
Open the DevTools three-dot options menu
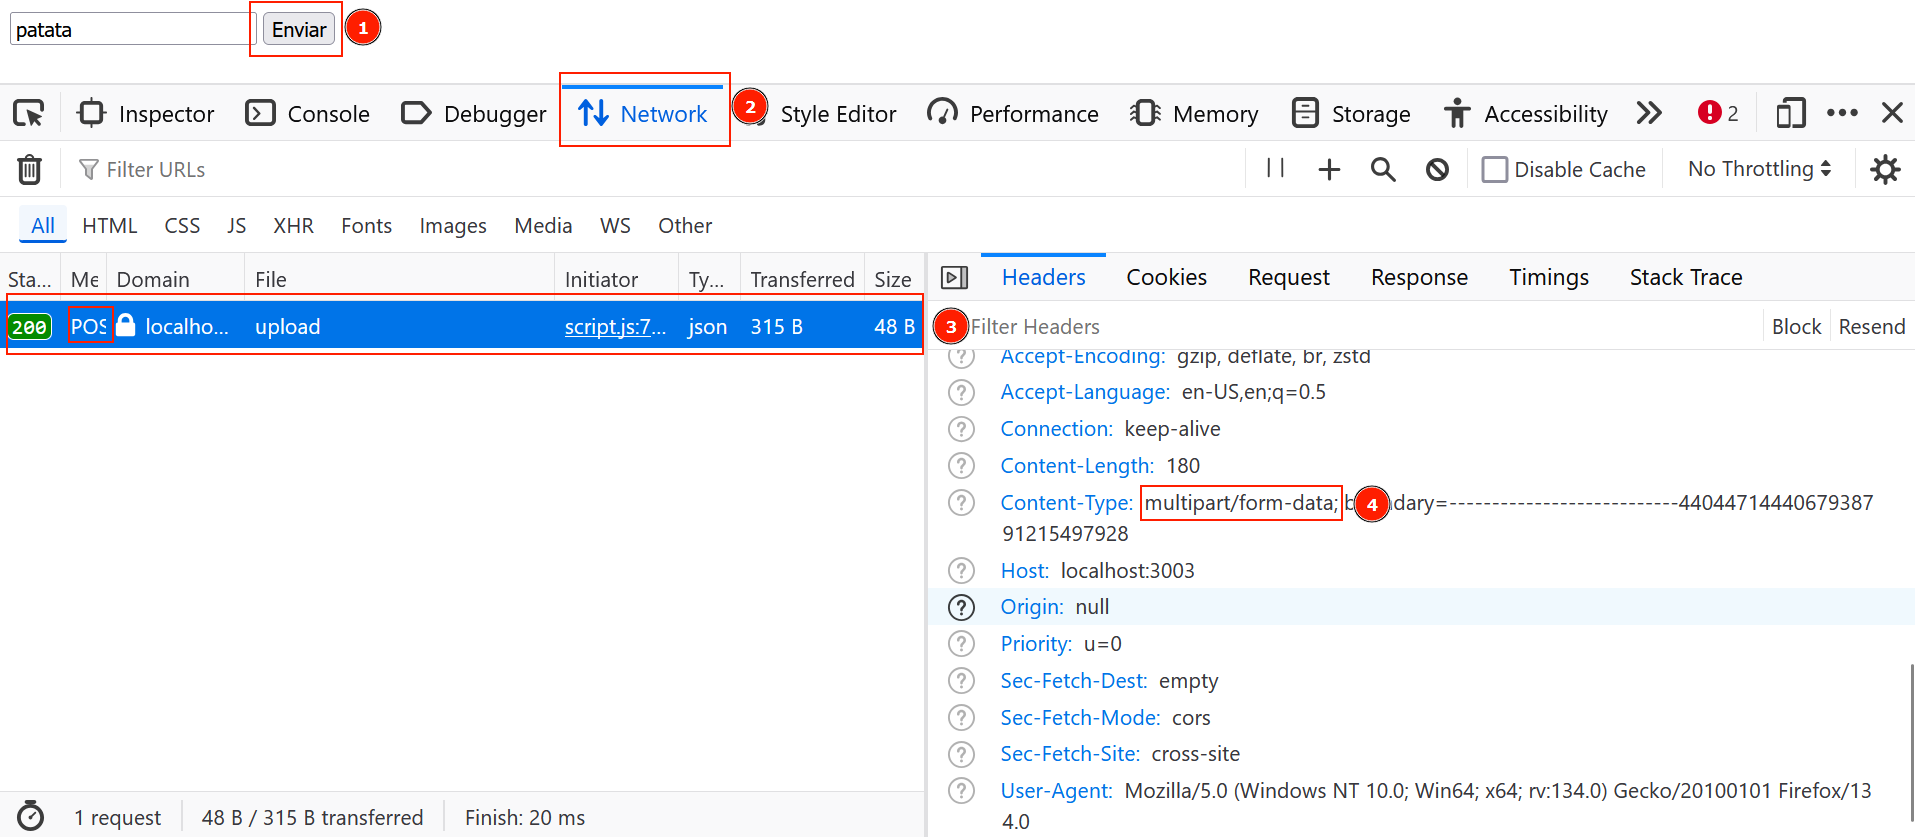click(1842, 113)
